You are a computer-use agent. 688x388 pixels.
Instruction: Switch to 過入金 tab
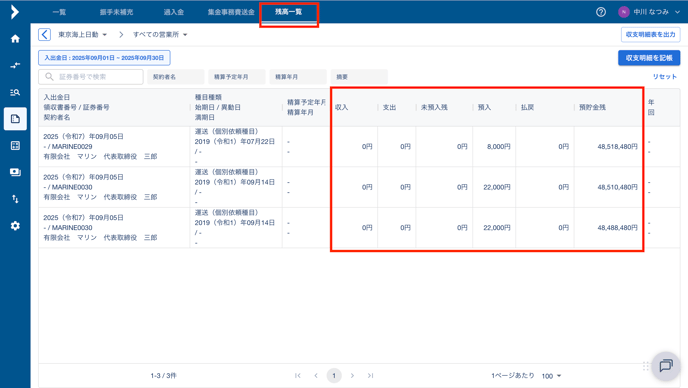[174, 12]
